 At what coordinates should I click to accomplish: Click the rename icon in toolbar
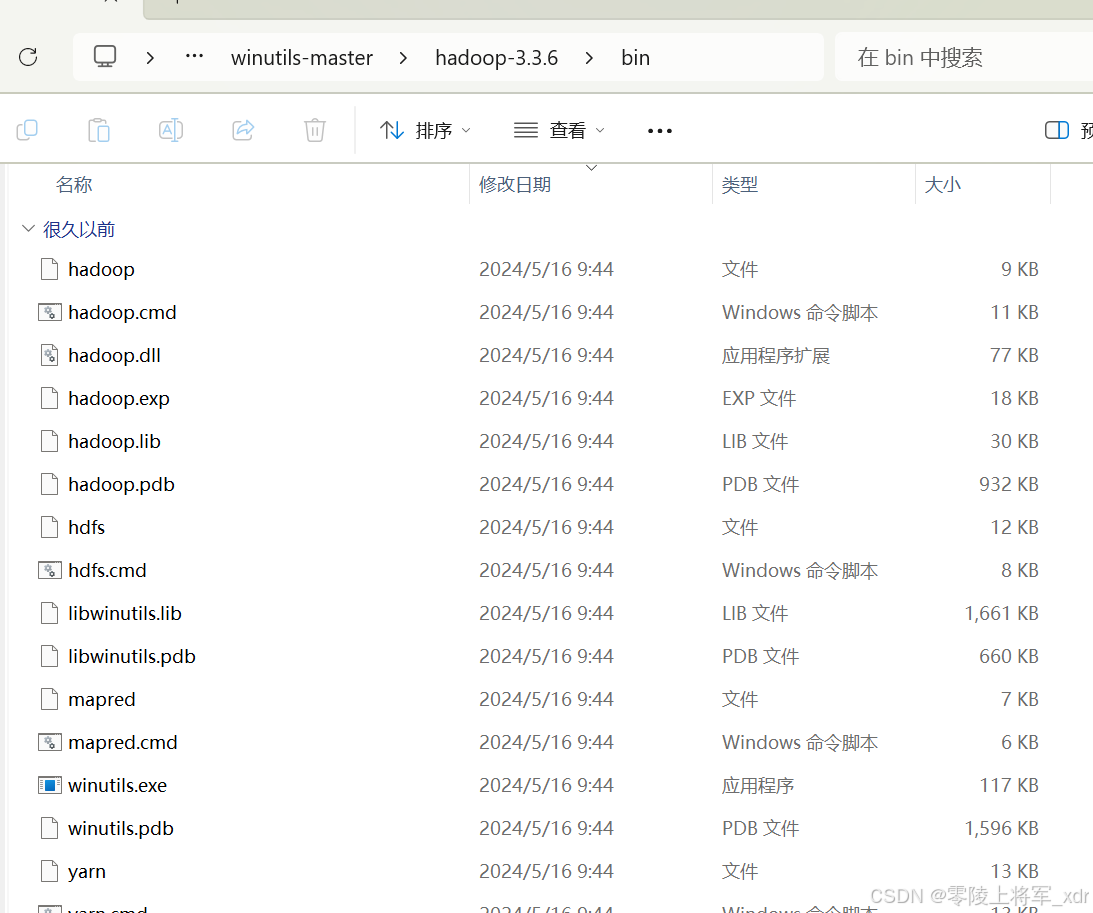click(x=171, y=130)
